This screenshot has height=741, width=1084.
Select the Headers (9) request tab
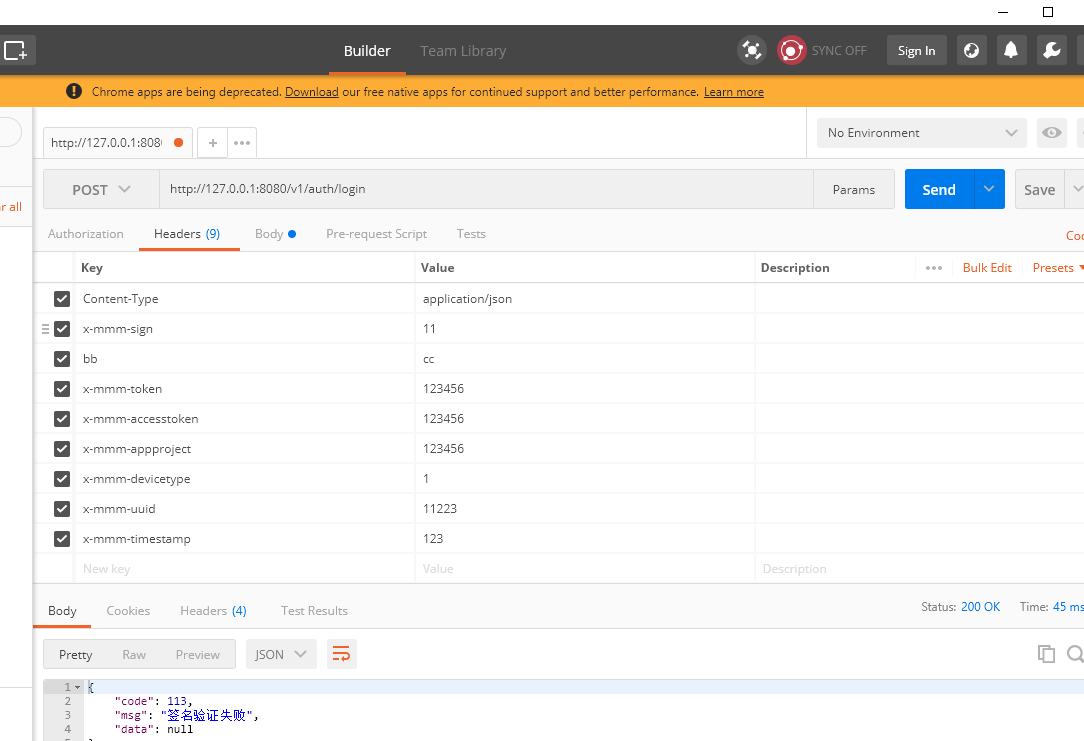click(187, 234)
